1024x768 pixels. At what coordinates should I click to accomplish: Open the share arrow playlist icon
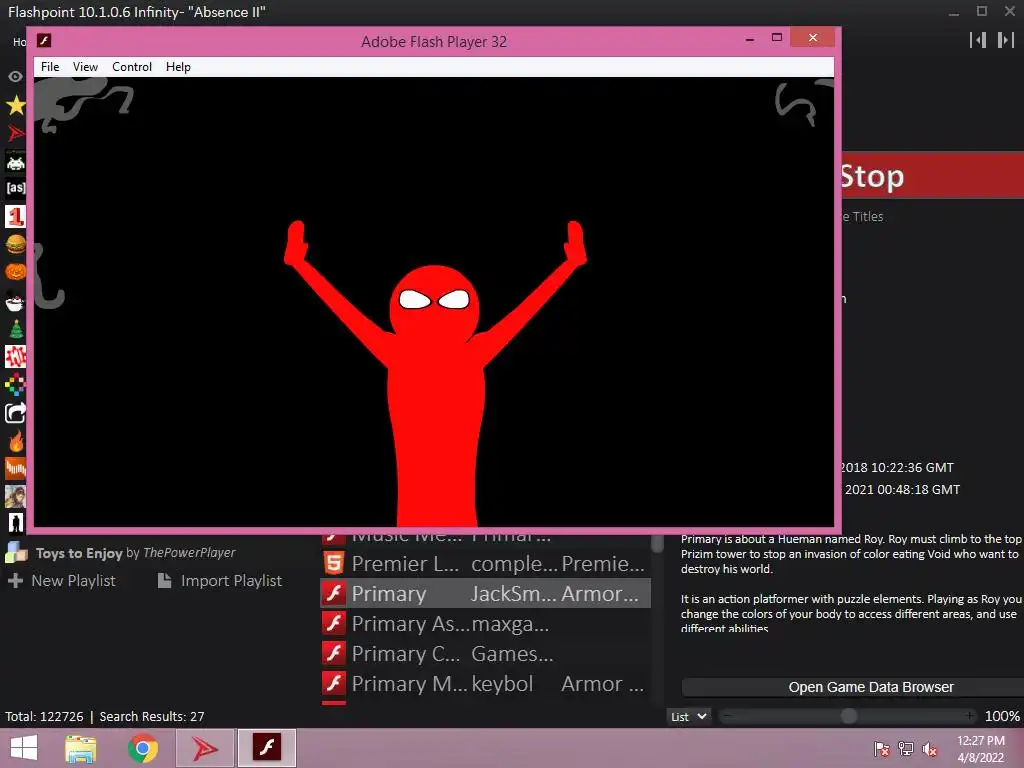[16, 413]
